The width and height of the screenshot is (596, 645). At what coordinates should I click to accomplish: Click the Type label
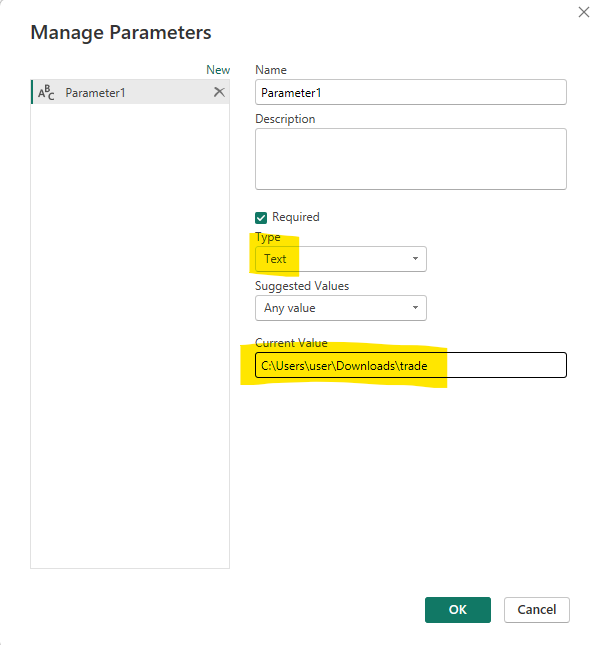pos(268,237)
